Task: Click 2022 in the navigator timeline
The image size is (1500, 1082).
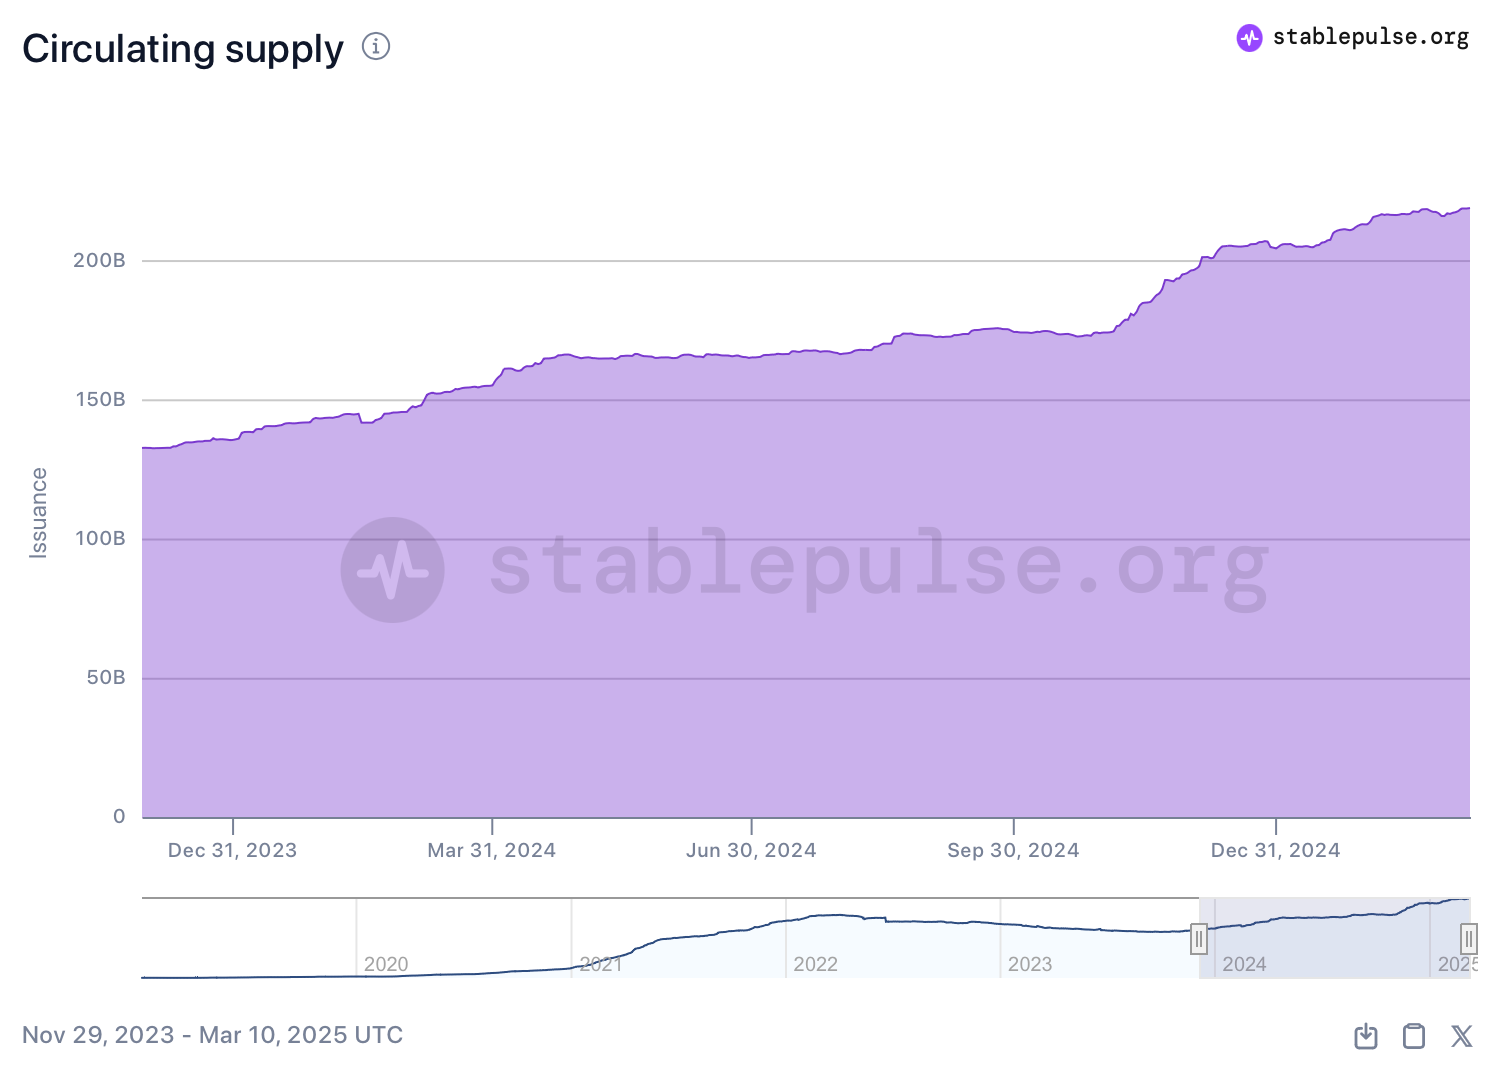Action: pyautogui.click(x=815, y=964)
